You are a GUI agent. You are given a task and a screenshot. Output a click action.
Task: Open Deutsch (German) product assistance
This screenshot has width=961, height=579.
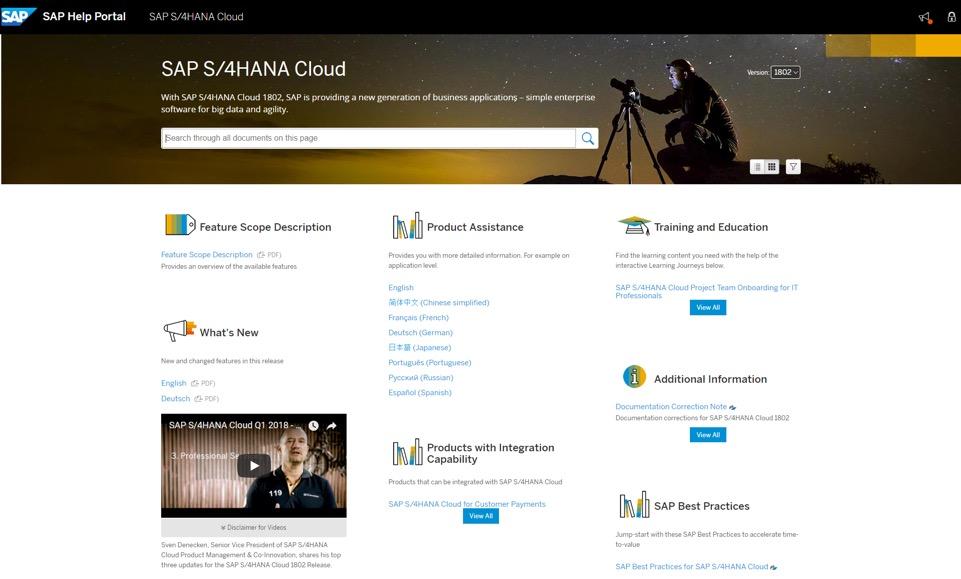pos(420,333)
